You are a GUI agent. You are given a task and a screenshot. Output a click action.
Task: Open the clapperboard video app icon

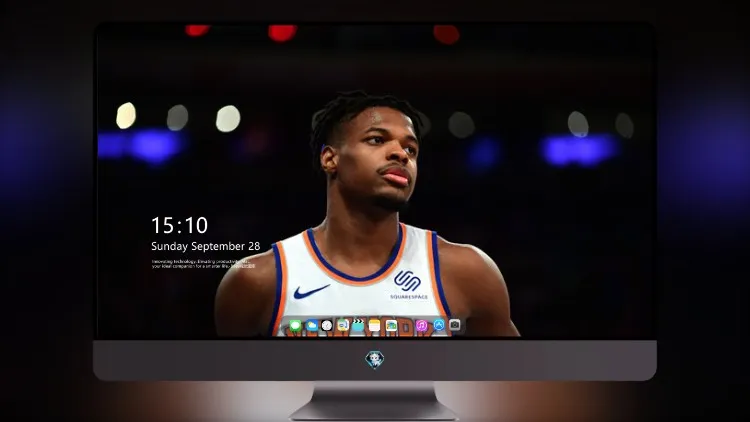coord(358,326)
